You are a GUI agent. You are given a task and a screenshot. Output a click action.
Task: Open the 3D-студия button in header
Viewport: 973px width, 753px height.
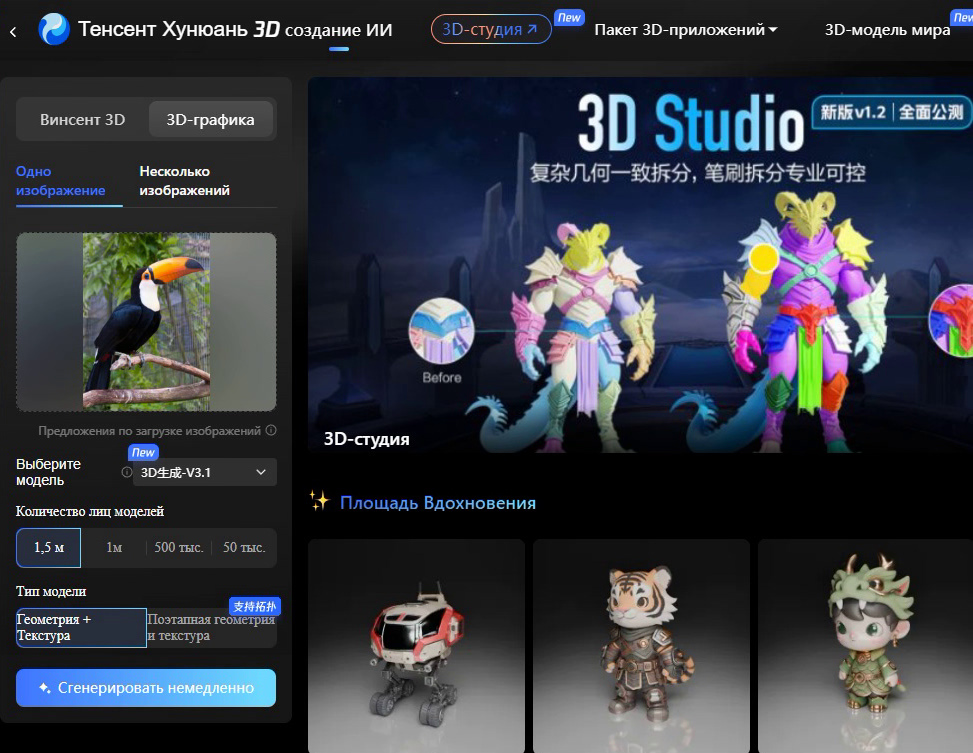pyautogui.click(x=491, y=29)
